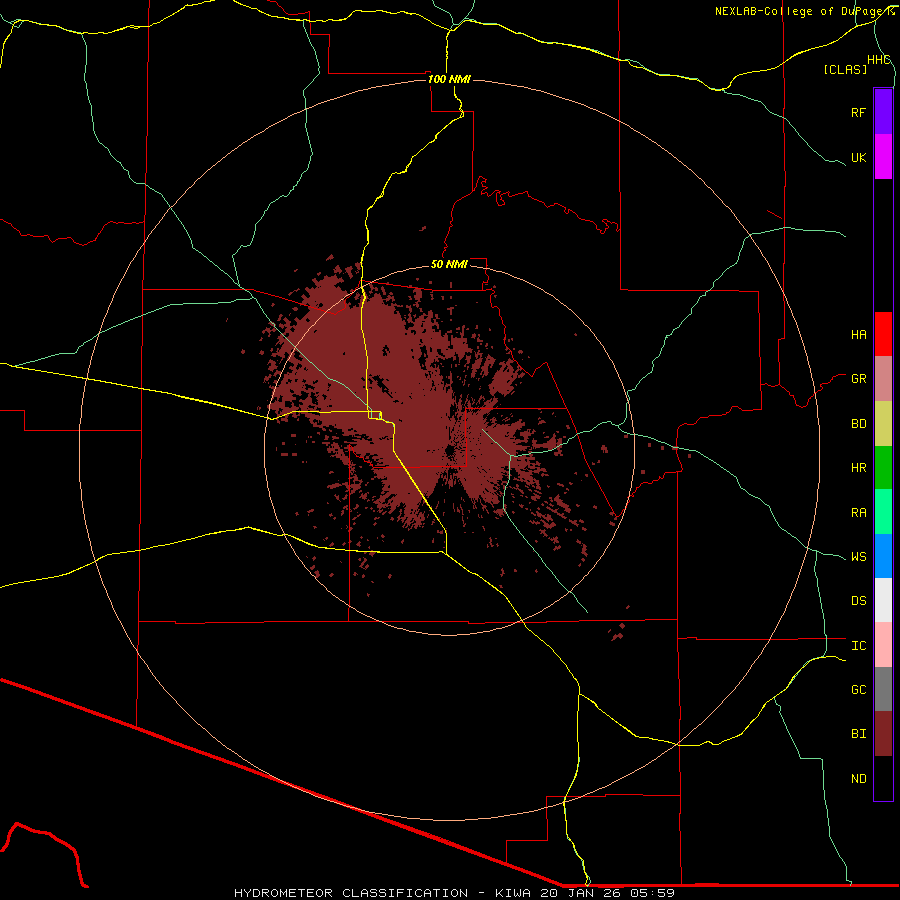Click the DS white legend swatch
Image resolution: width=900 pixels, height=900 pixels.
tap(883, 600)
